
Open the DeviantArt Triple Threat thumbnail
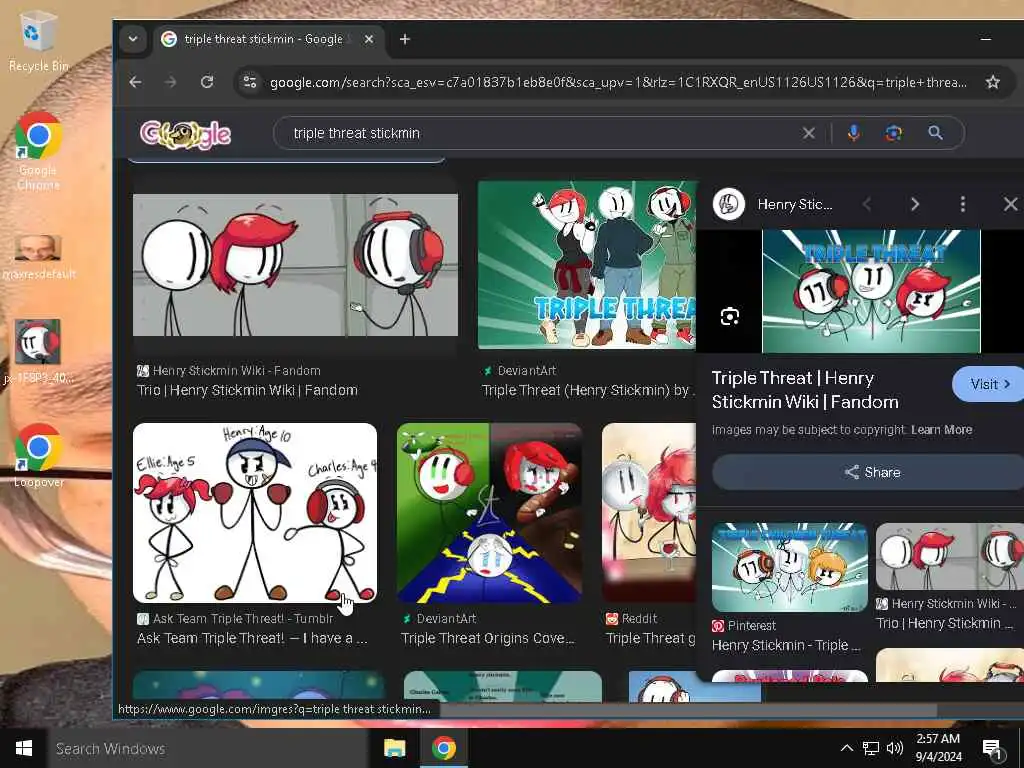tap(588, 264)
